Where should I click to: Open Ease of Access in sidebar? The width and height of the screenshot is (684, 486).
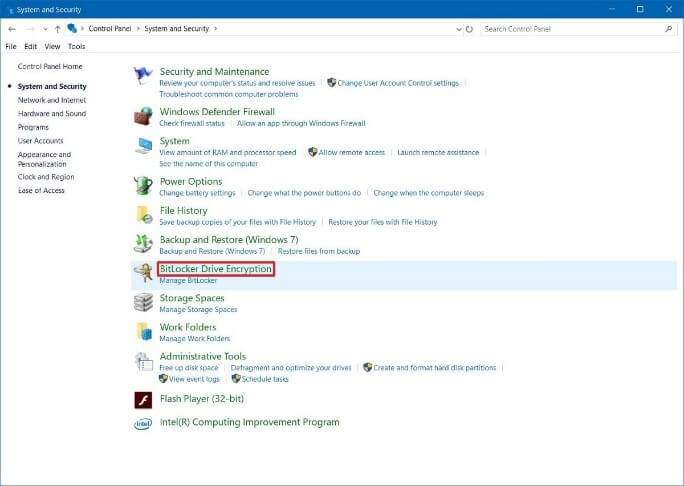coord(41,190)
